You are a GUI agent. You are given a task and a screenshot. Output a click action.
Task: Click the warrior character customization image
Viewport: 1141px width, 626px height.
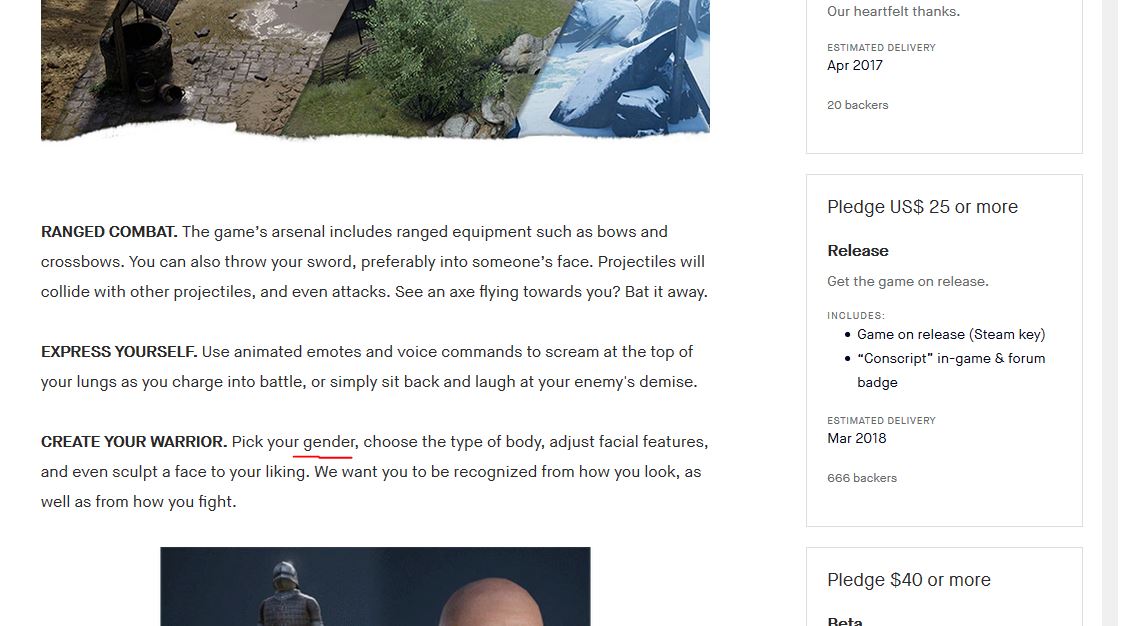pos(375,587)
